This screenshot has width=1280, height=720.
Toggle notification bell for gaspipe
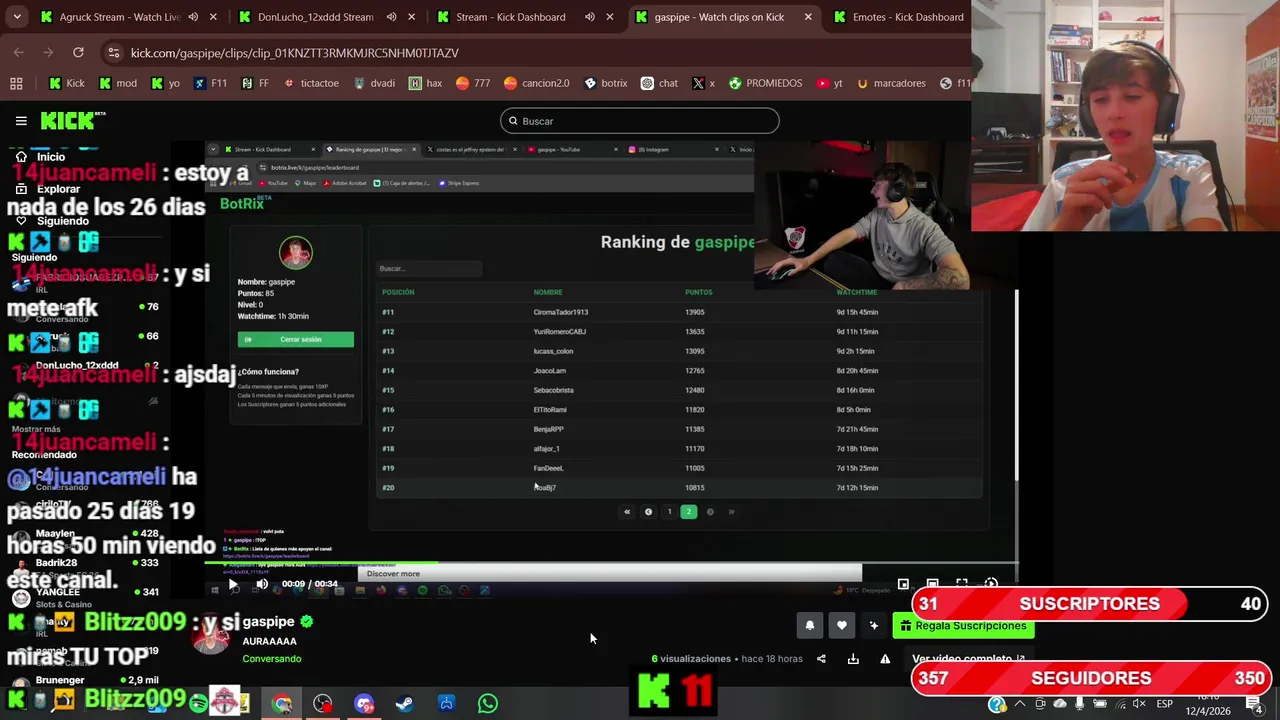point(810,626)
